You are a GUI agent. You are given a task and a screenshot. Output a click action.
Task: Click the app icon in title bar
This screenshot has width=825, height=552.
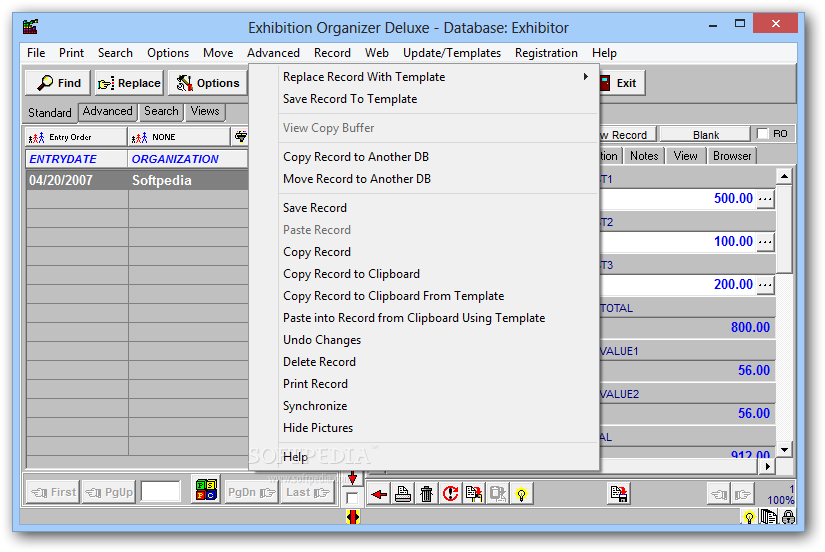pyautogui.click(x=31, y=27)
